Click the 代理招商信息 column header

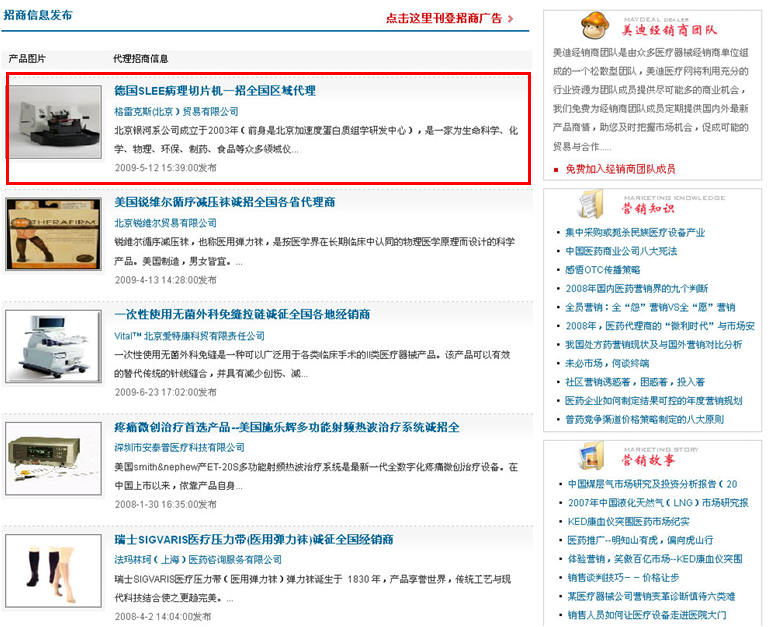coord(141,59)
